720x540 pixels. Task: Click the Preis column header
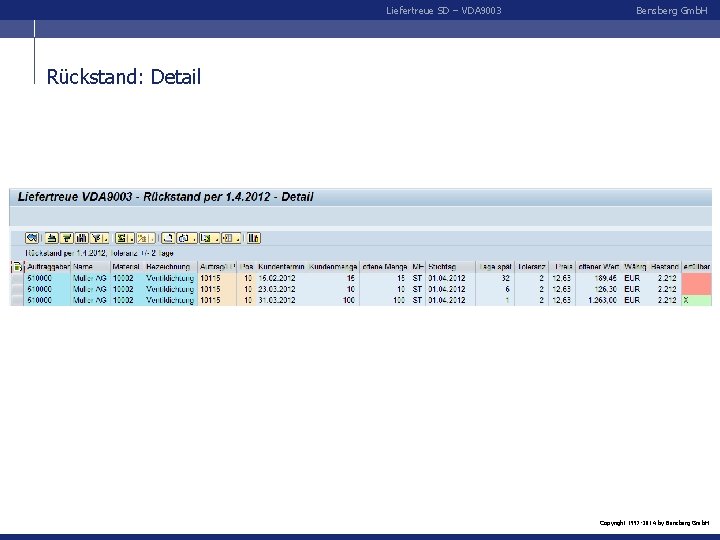[x=562, y=266]
